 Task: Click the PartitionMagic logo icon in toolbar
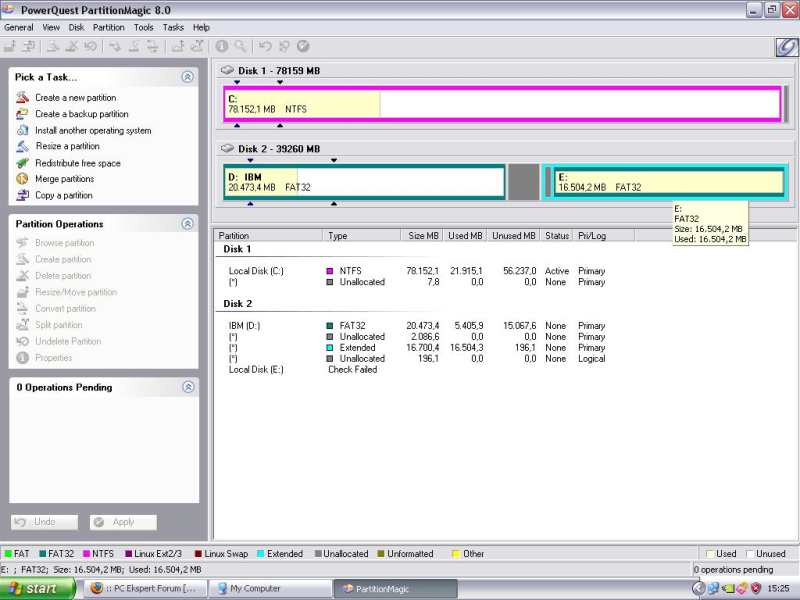[785, 46]
